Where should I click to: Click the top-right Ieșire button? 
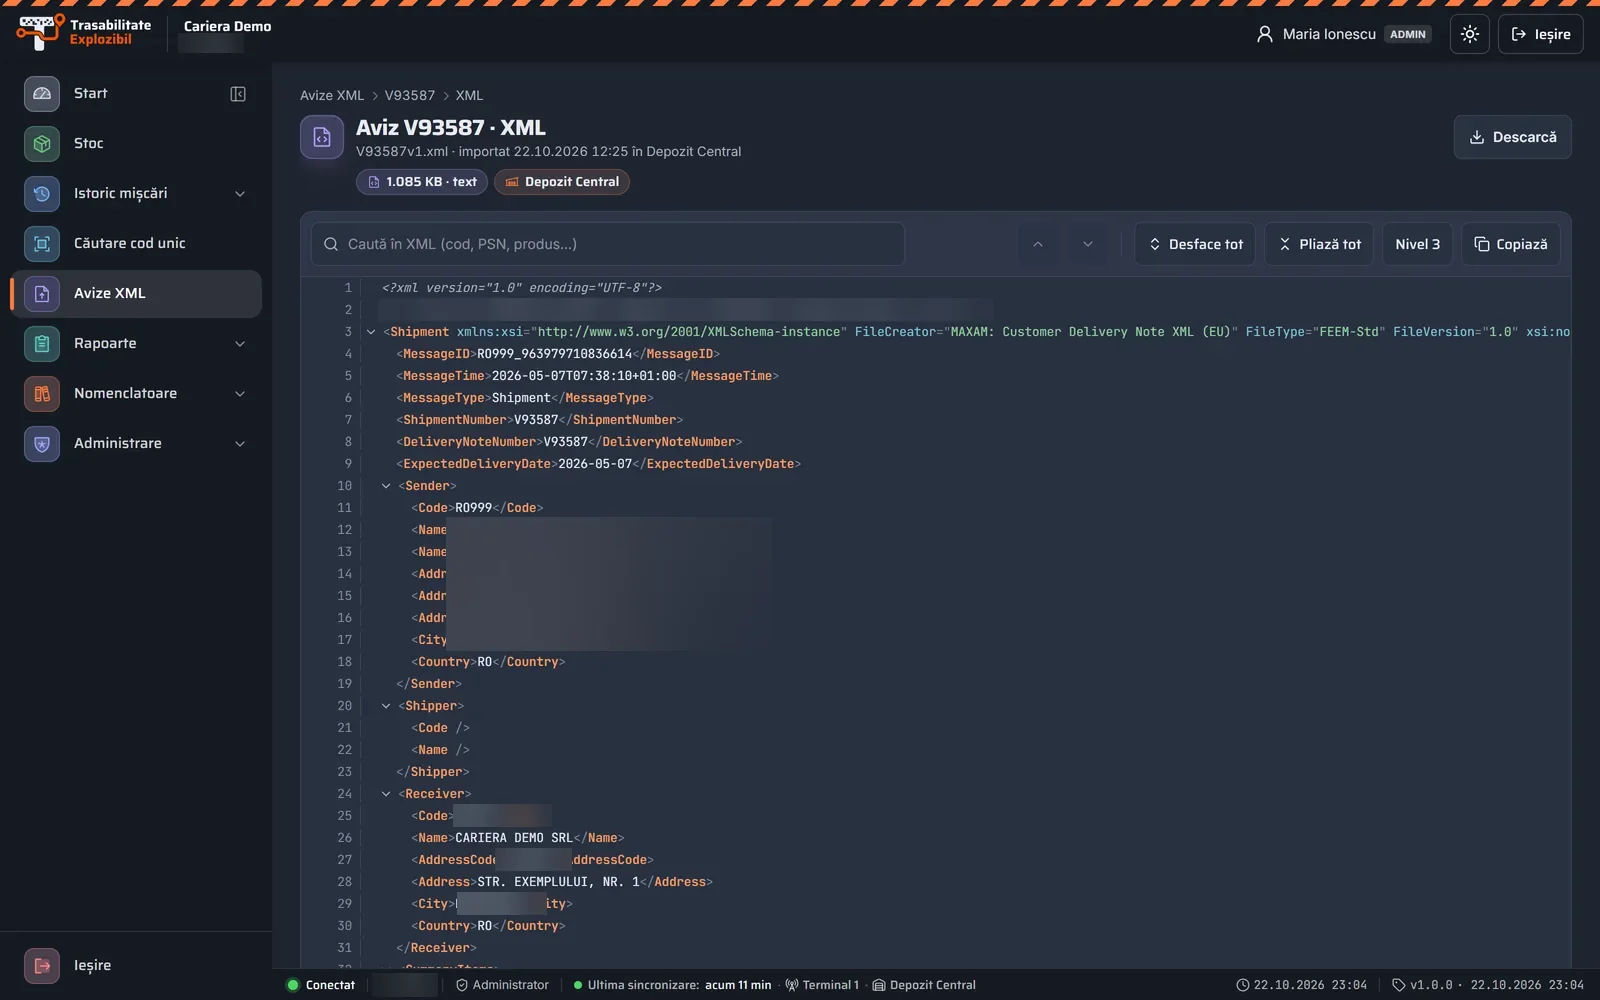coord(1540,34)
